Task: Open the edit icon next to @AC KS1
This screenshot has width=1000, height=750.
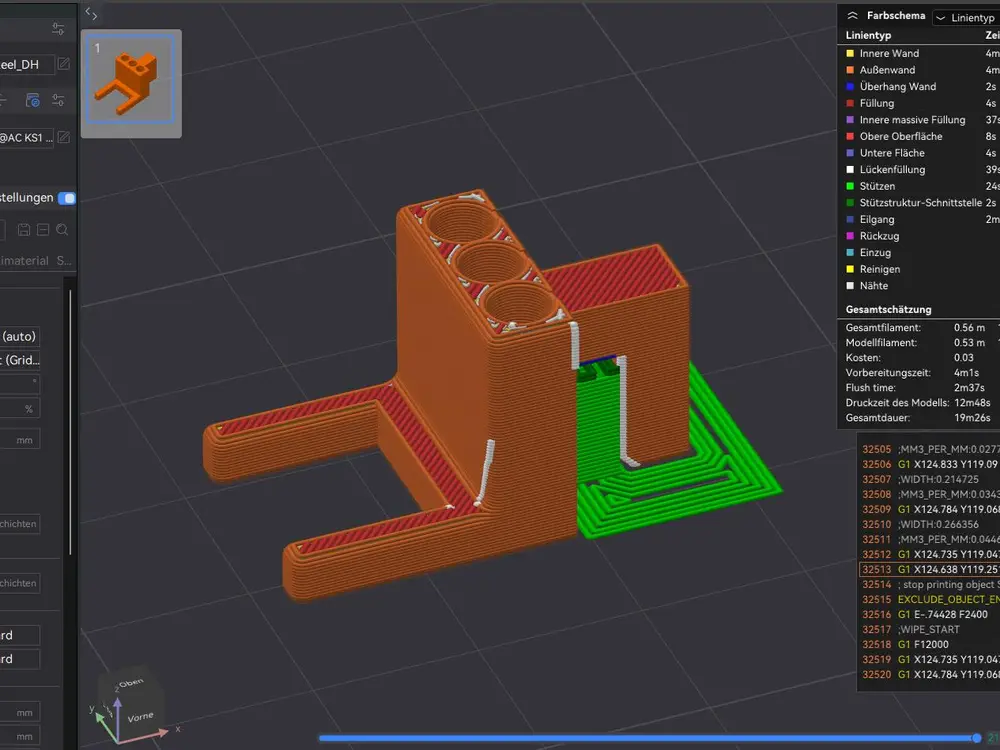Action: tap(64, 137)
